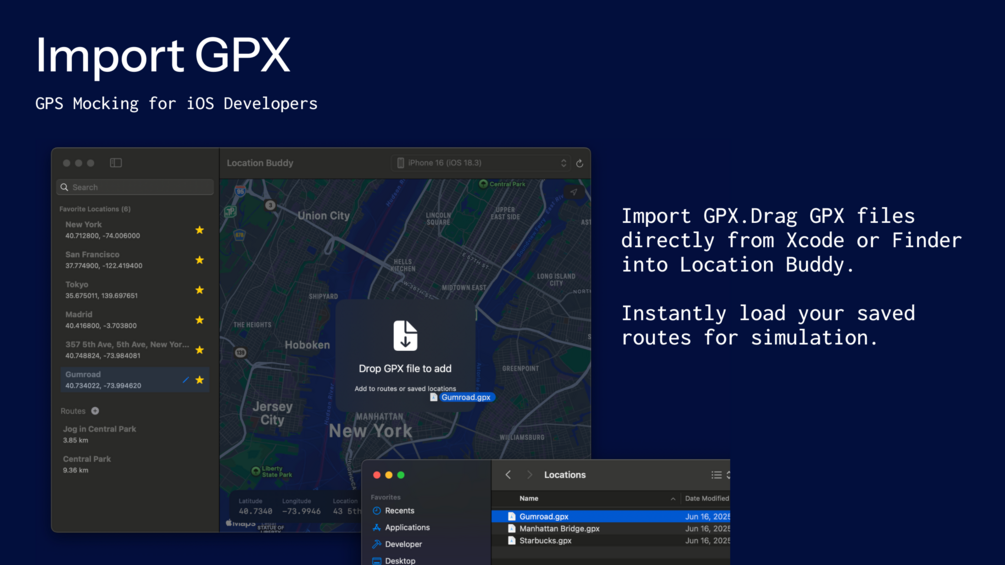1005x565 pixels.
Task: Click the dragged Gumroad.gpx file badge
Action: (x=461, y=397)
